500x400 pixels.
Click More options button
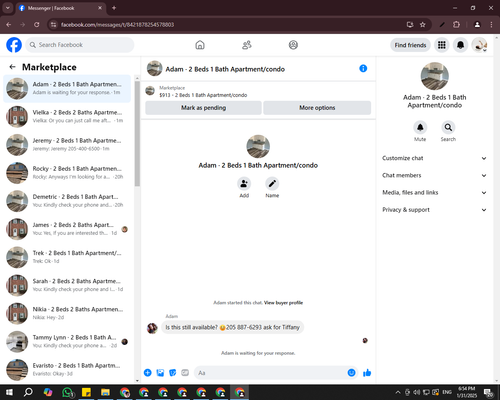(x=317, y=108)
